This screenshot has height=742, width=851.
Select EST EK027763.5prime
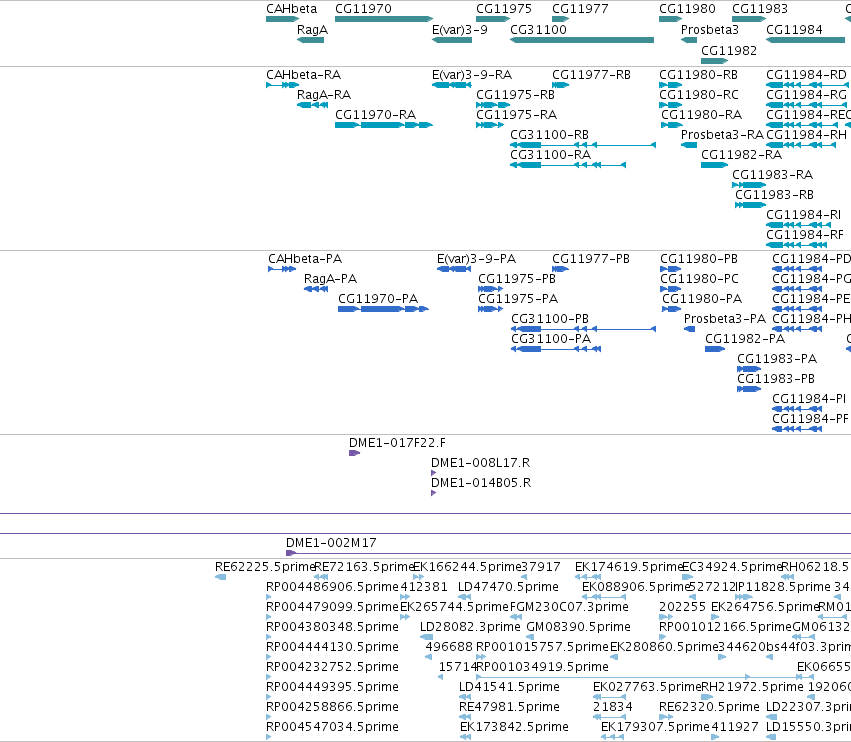click(x=647, y=687)
